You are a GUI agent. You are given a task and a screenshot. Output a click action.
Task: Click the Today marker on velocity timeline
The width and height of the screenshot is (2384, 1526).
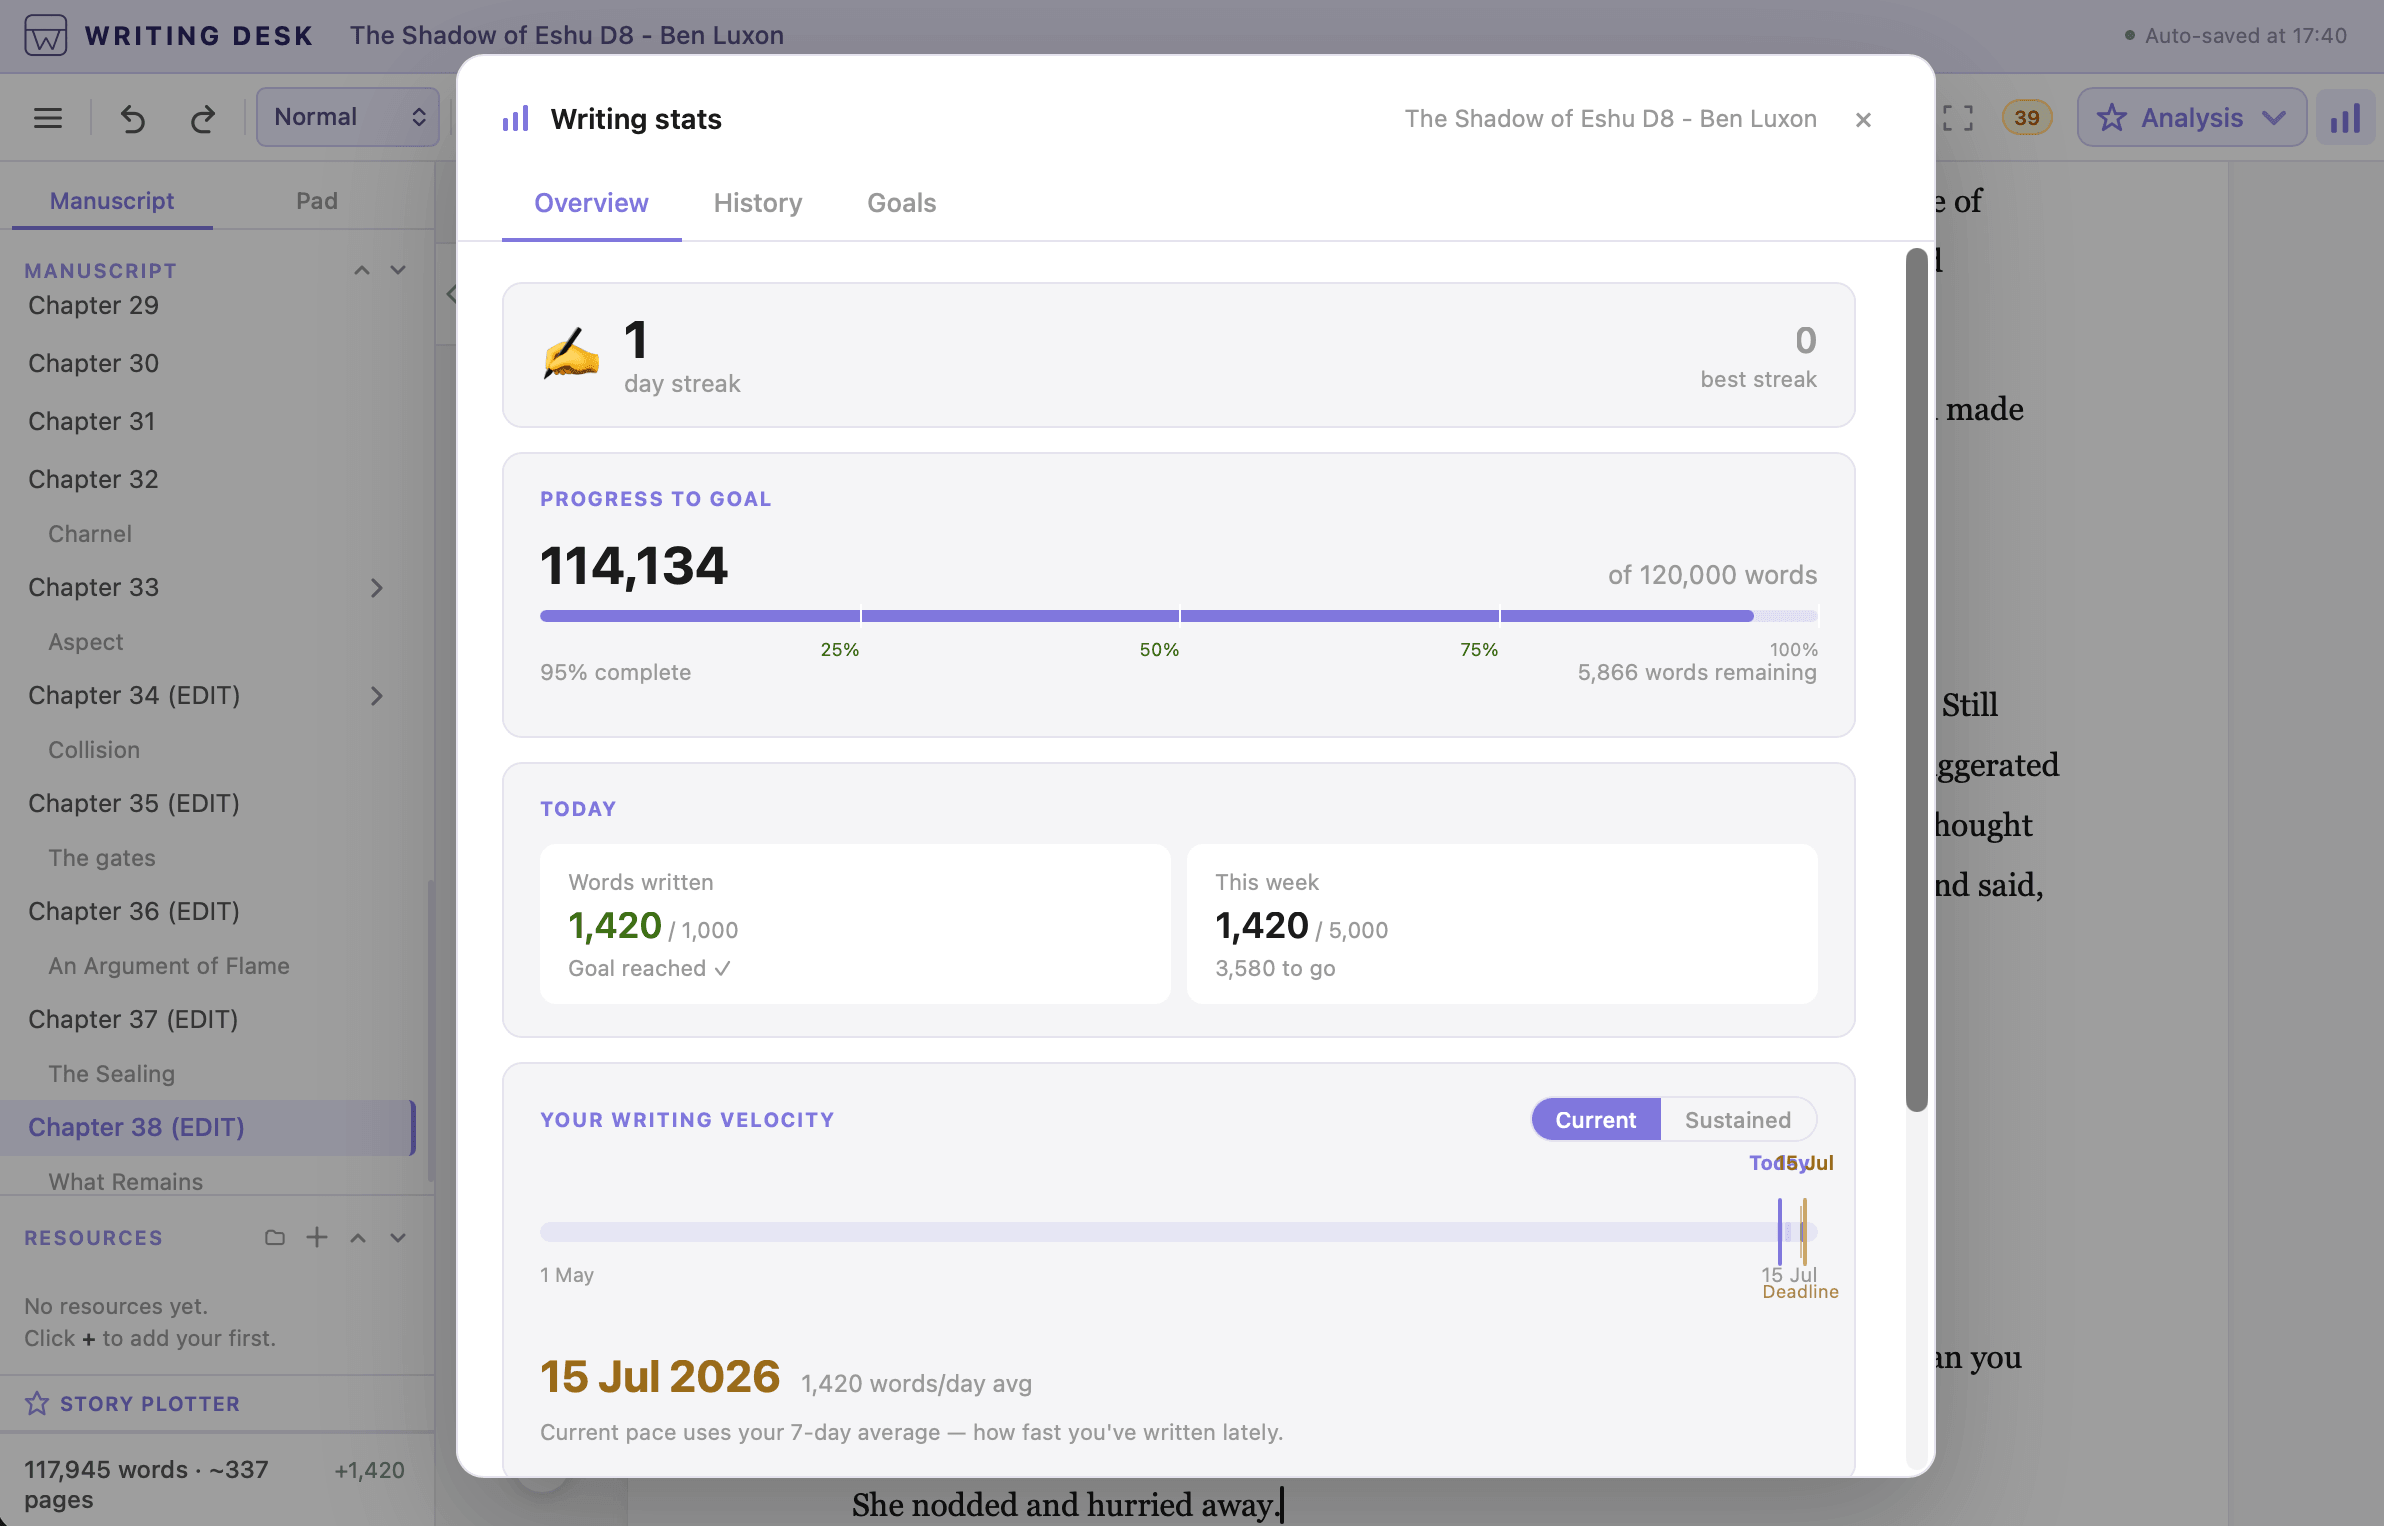coord(1780,1232)
